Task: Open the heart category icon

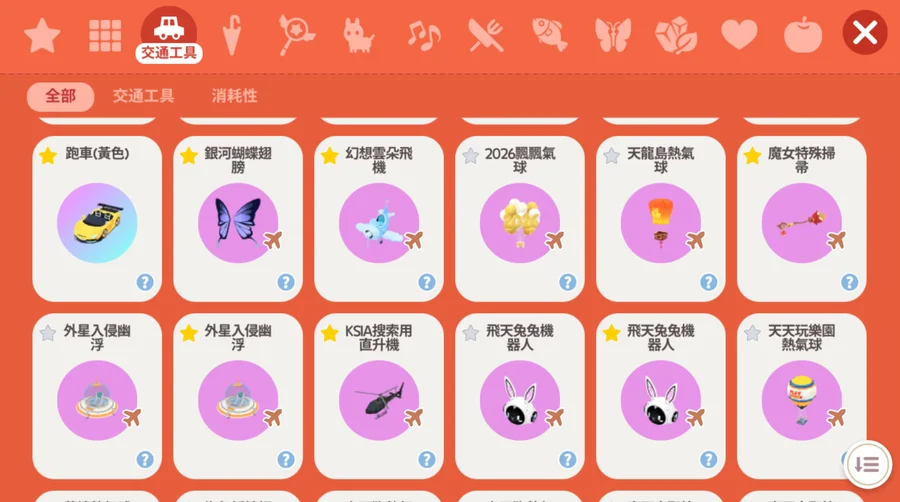Action: pos(739,34)
